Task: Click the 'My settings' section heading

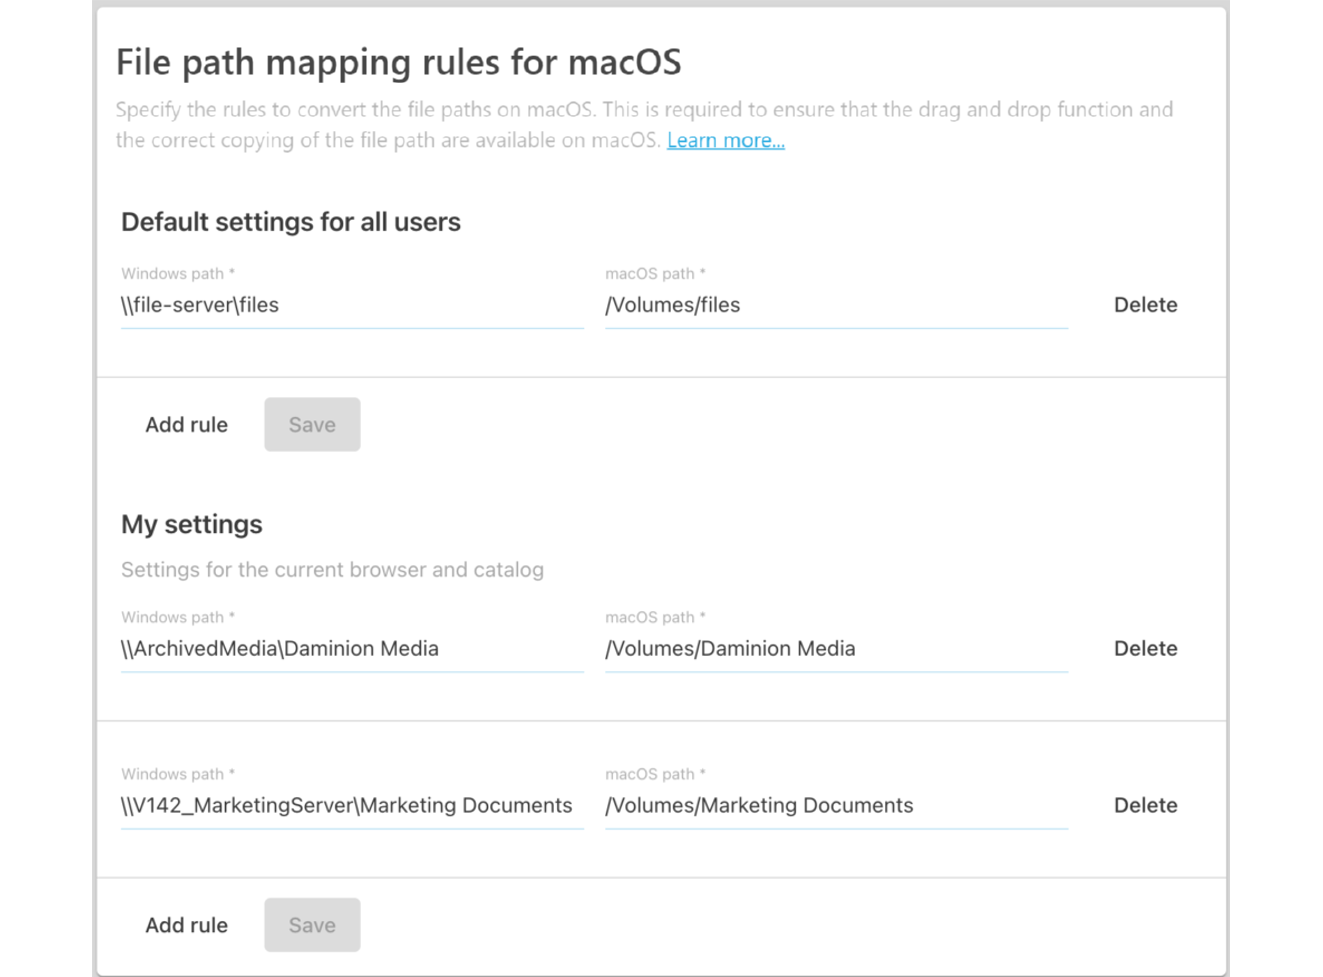Action: click(191, 525)
